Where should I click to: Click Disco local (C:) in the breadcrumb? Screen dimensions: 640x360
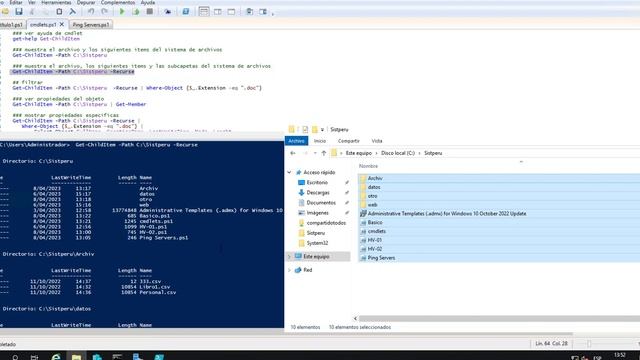point(398,153)
